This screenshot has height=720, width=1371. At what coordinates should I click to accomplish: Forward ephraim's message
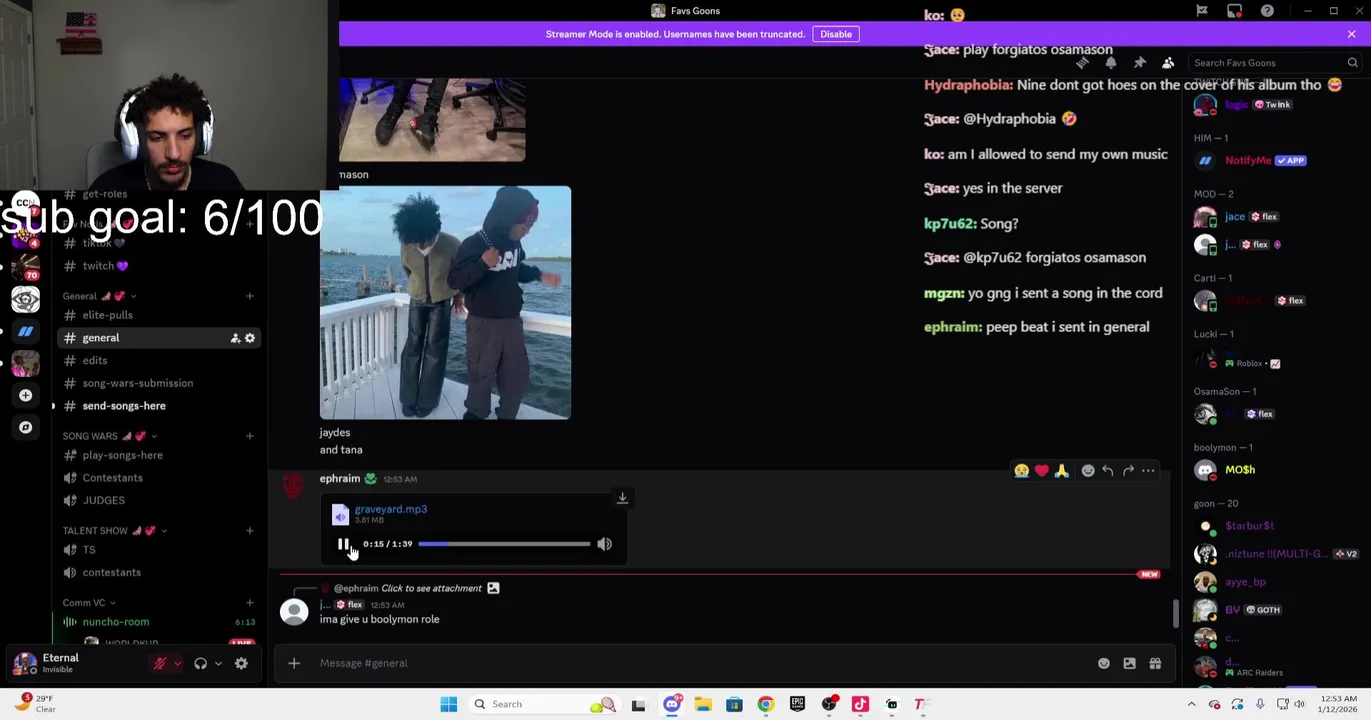(1128, 471)
